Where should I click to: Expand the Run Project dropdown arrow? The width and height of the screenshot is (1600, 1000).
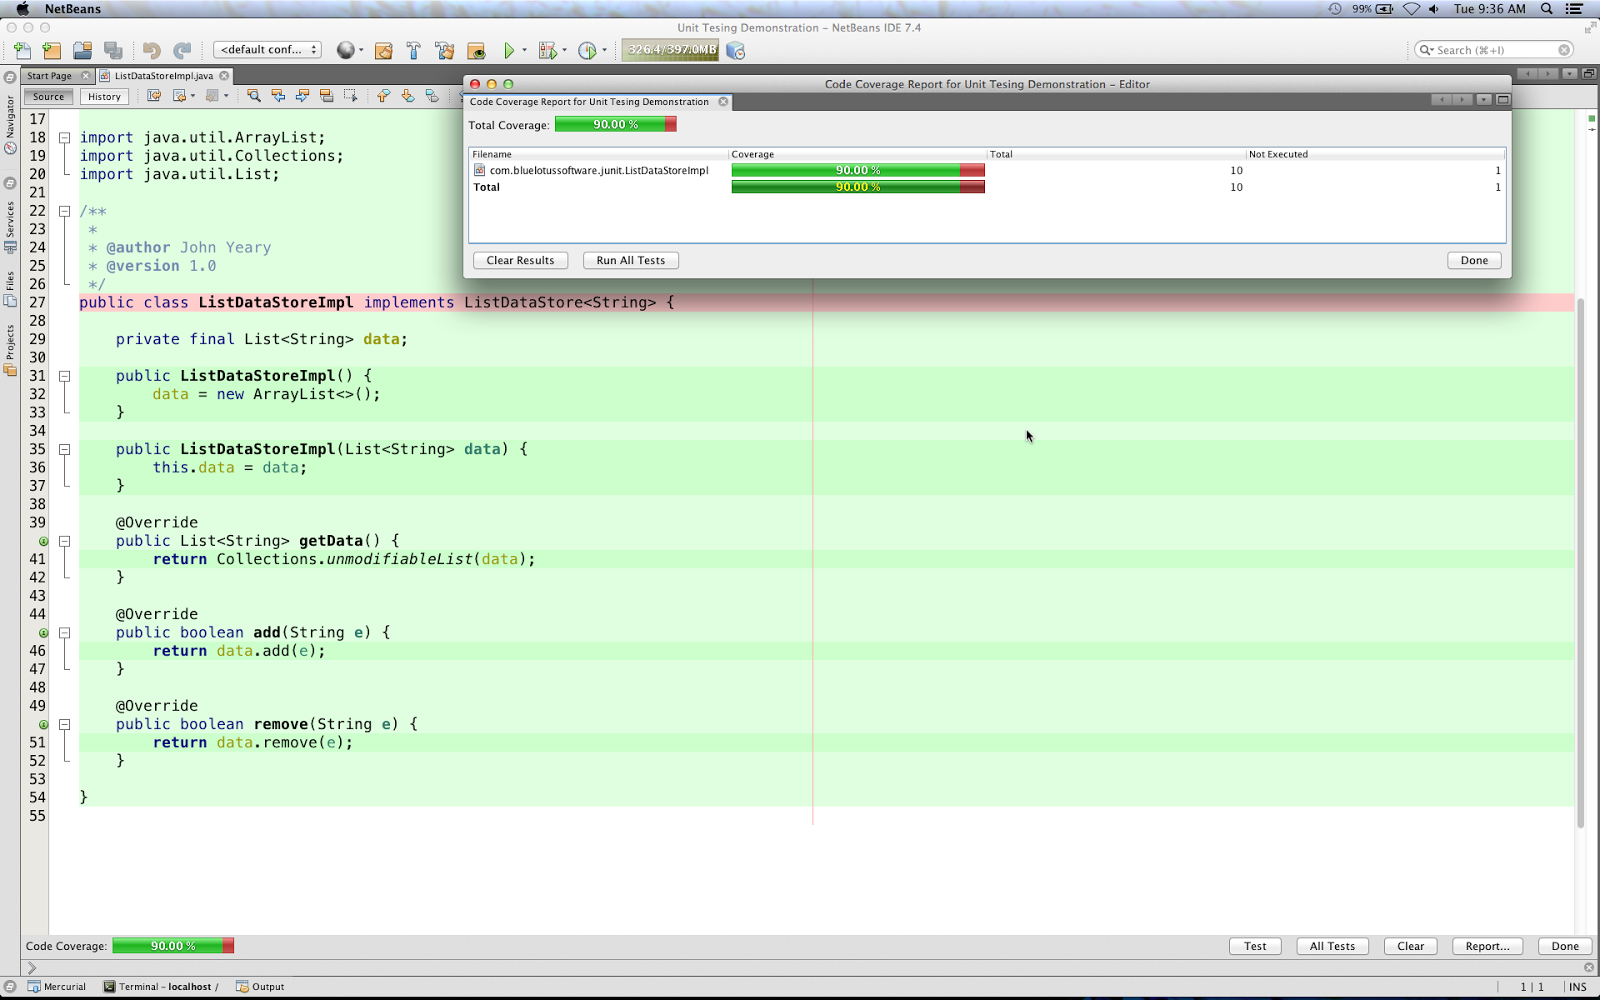tap(524, 50)
